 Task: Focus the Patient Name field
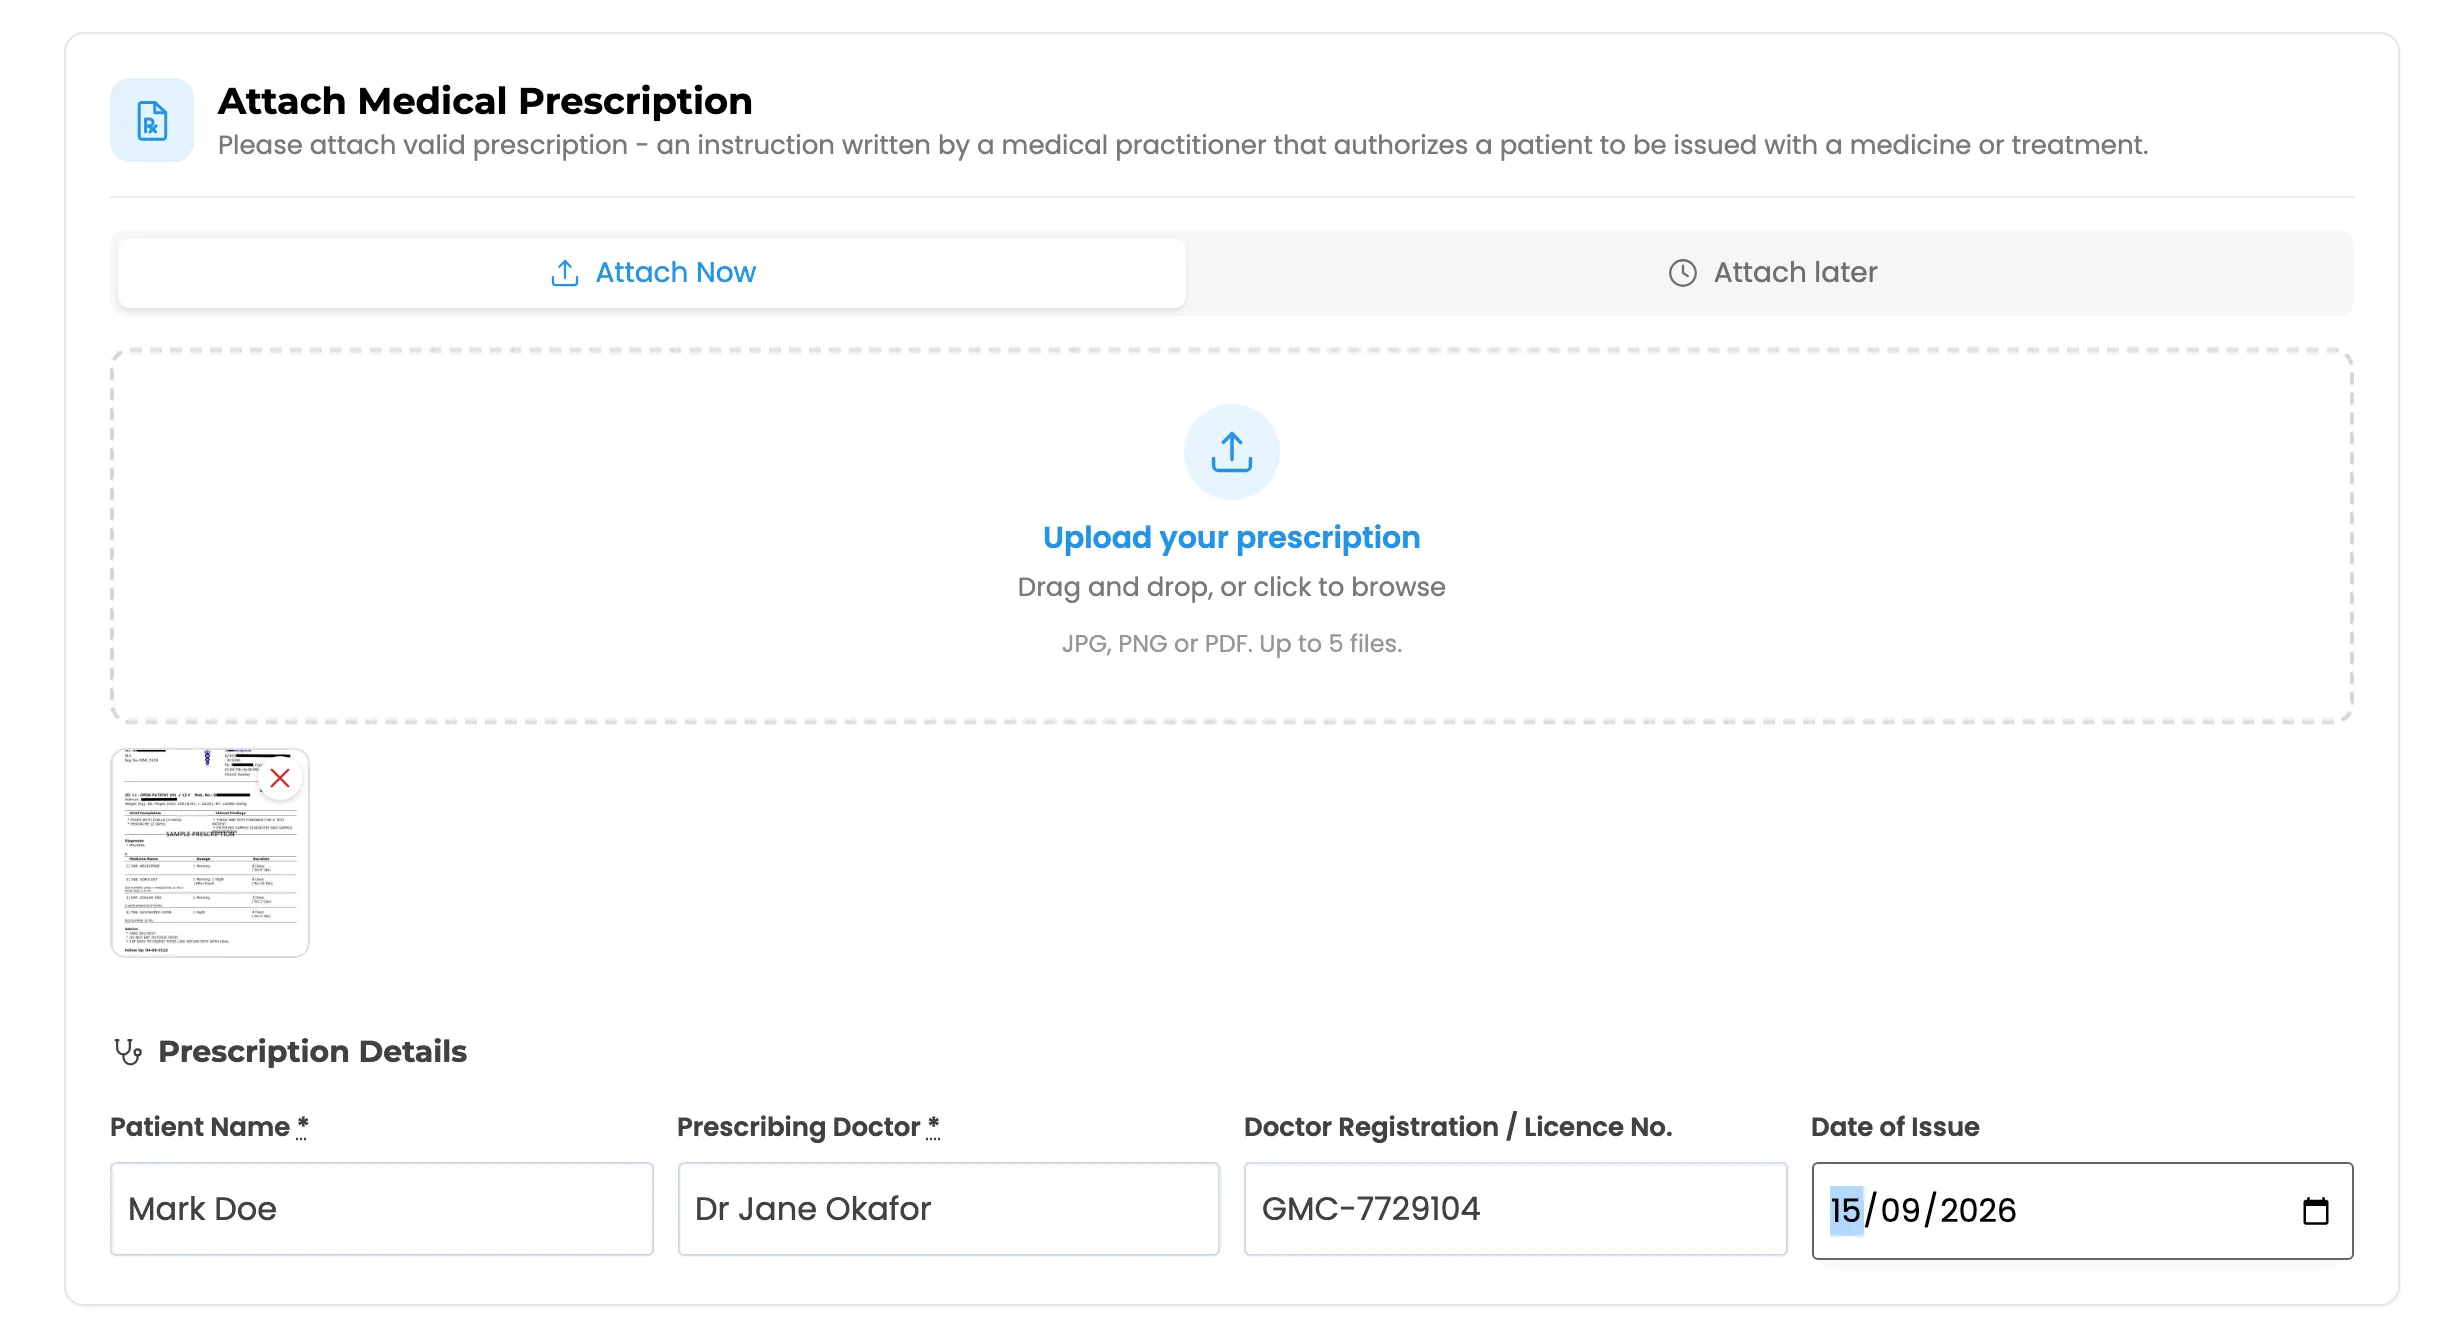[x=381, y=1209]
